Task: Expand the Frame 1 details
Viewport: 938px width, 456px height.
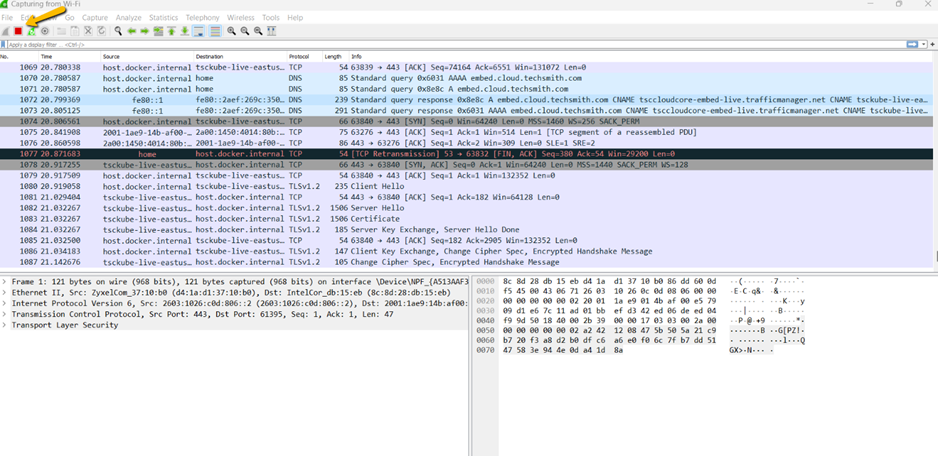Action: [x=4, y=281]
